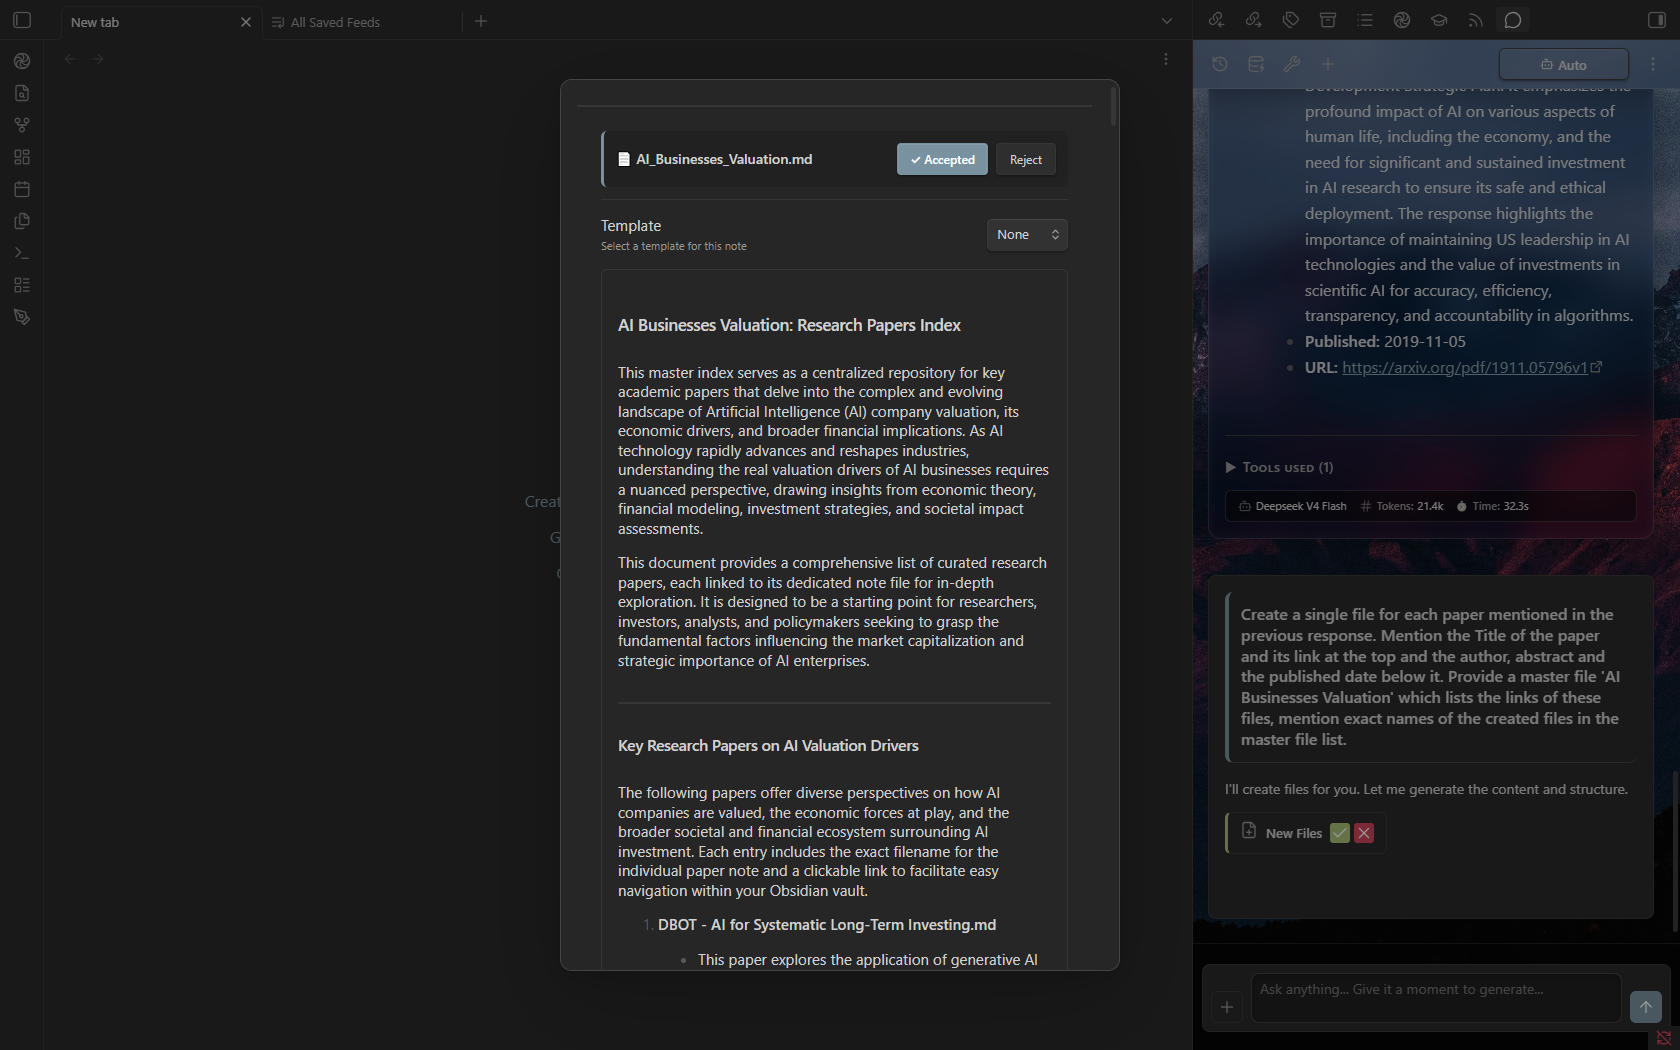Click the chat panel scrollbar on right edge

[1676, 850]
